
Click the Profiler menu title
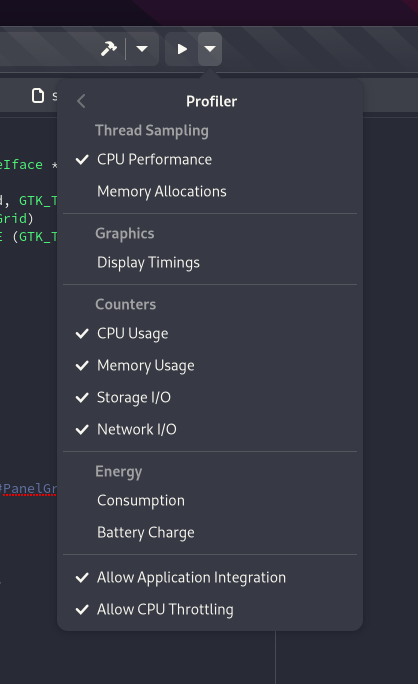(x=211, y=101)
